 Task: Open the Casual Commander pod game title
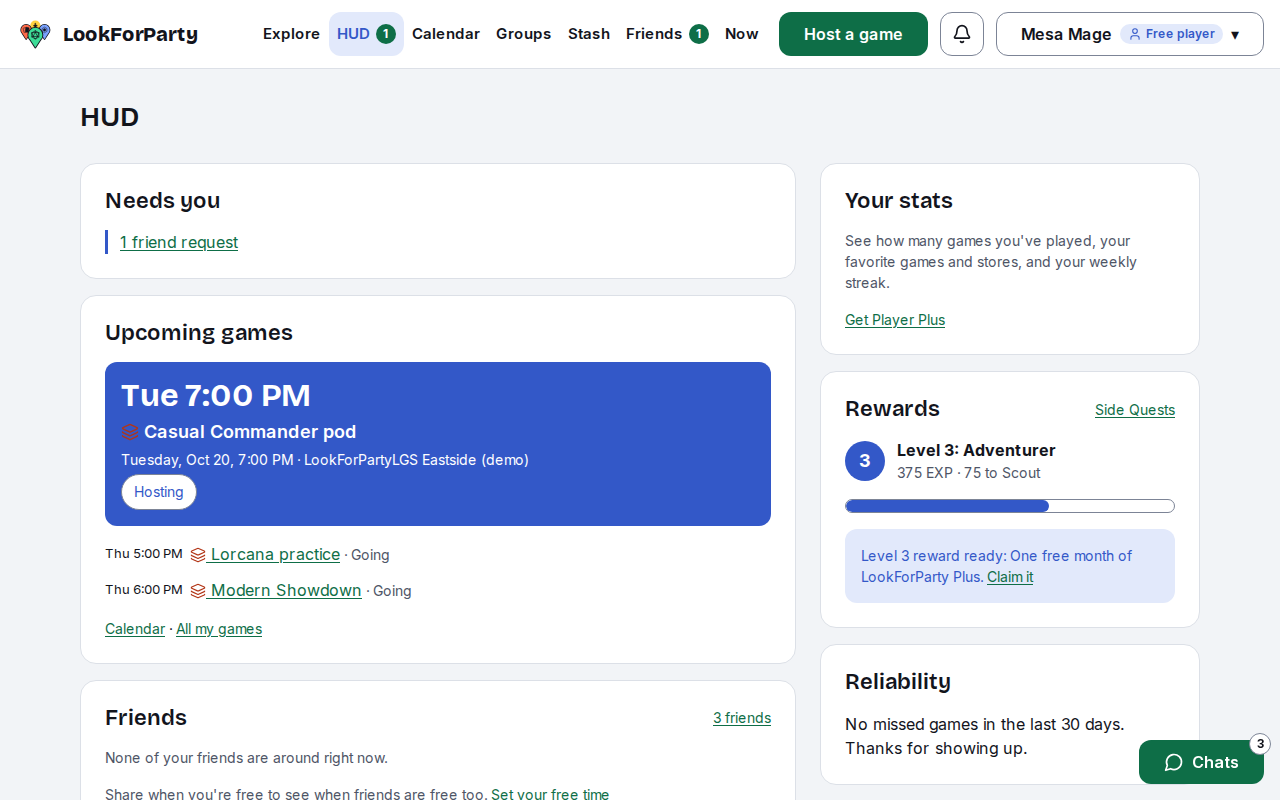click(250, 432)
